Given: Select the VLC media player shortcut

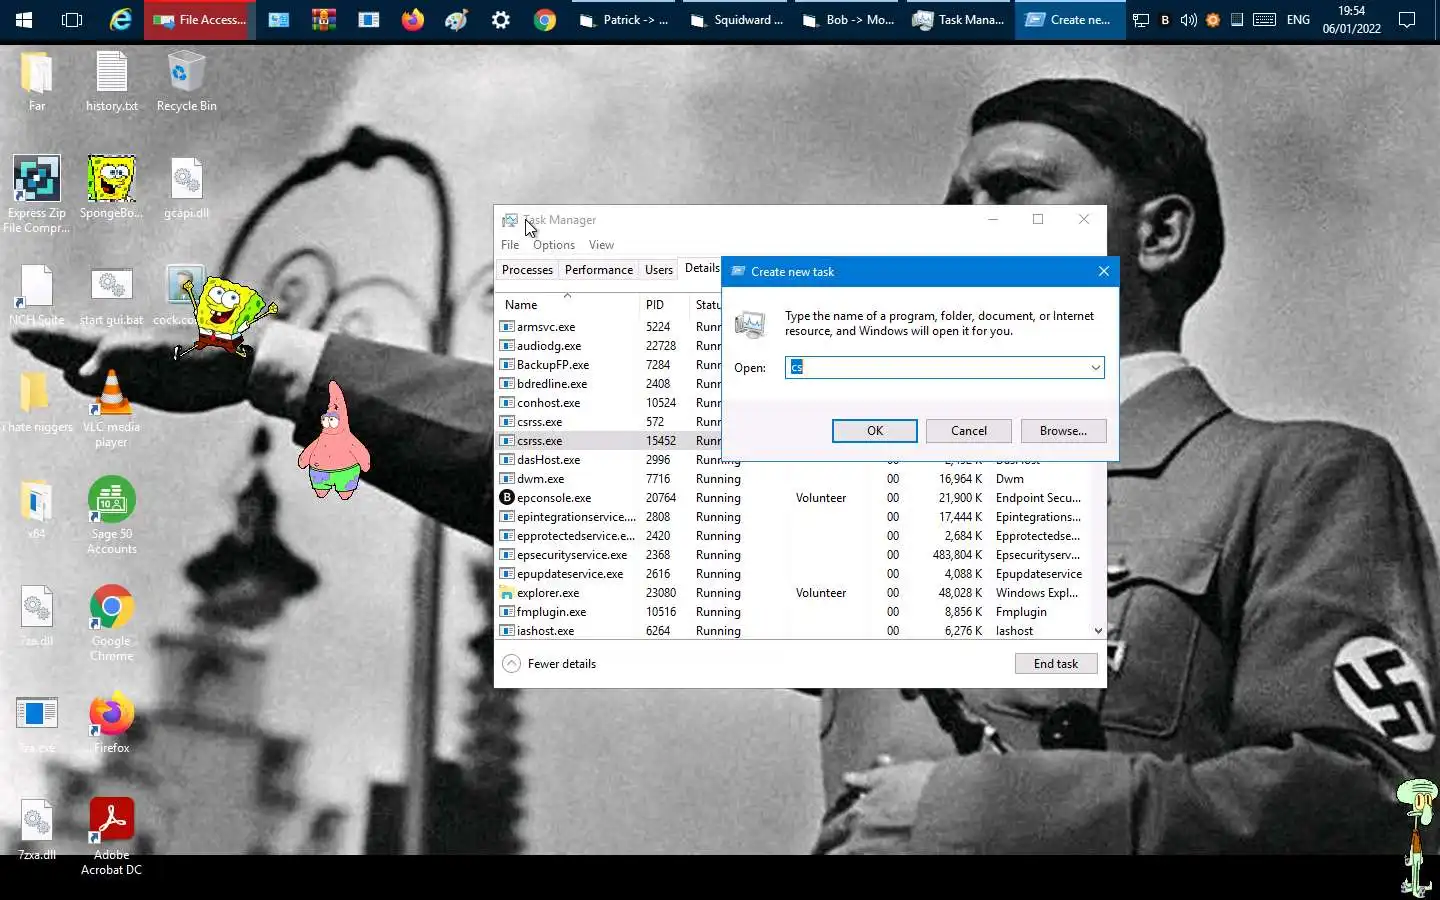Looking at the screenshot, I should pyautogui.click(x=111, y=410).
